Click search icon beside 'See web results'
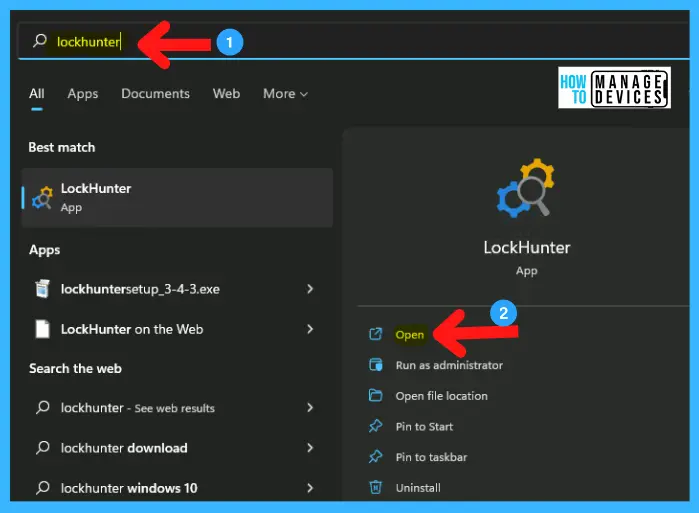This screenshot has height=513, width=699. click(x=43, y=407)
